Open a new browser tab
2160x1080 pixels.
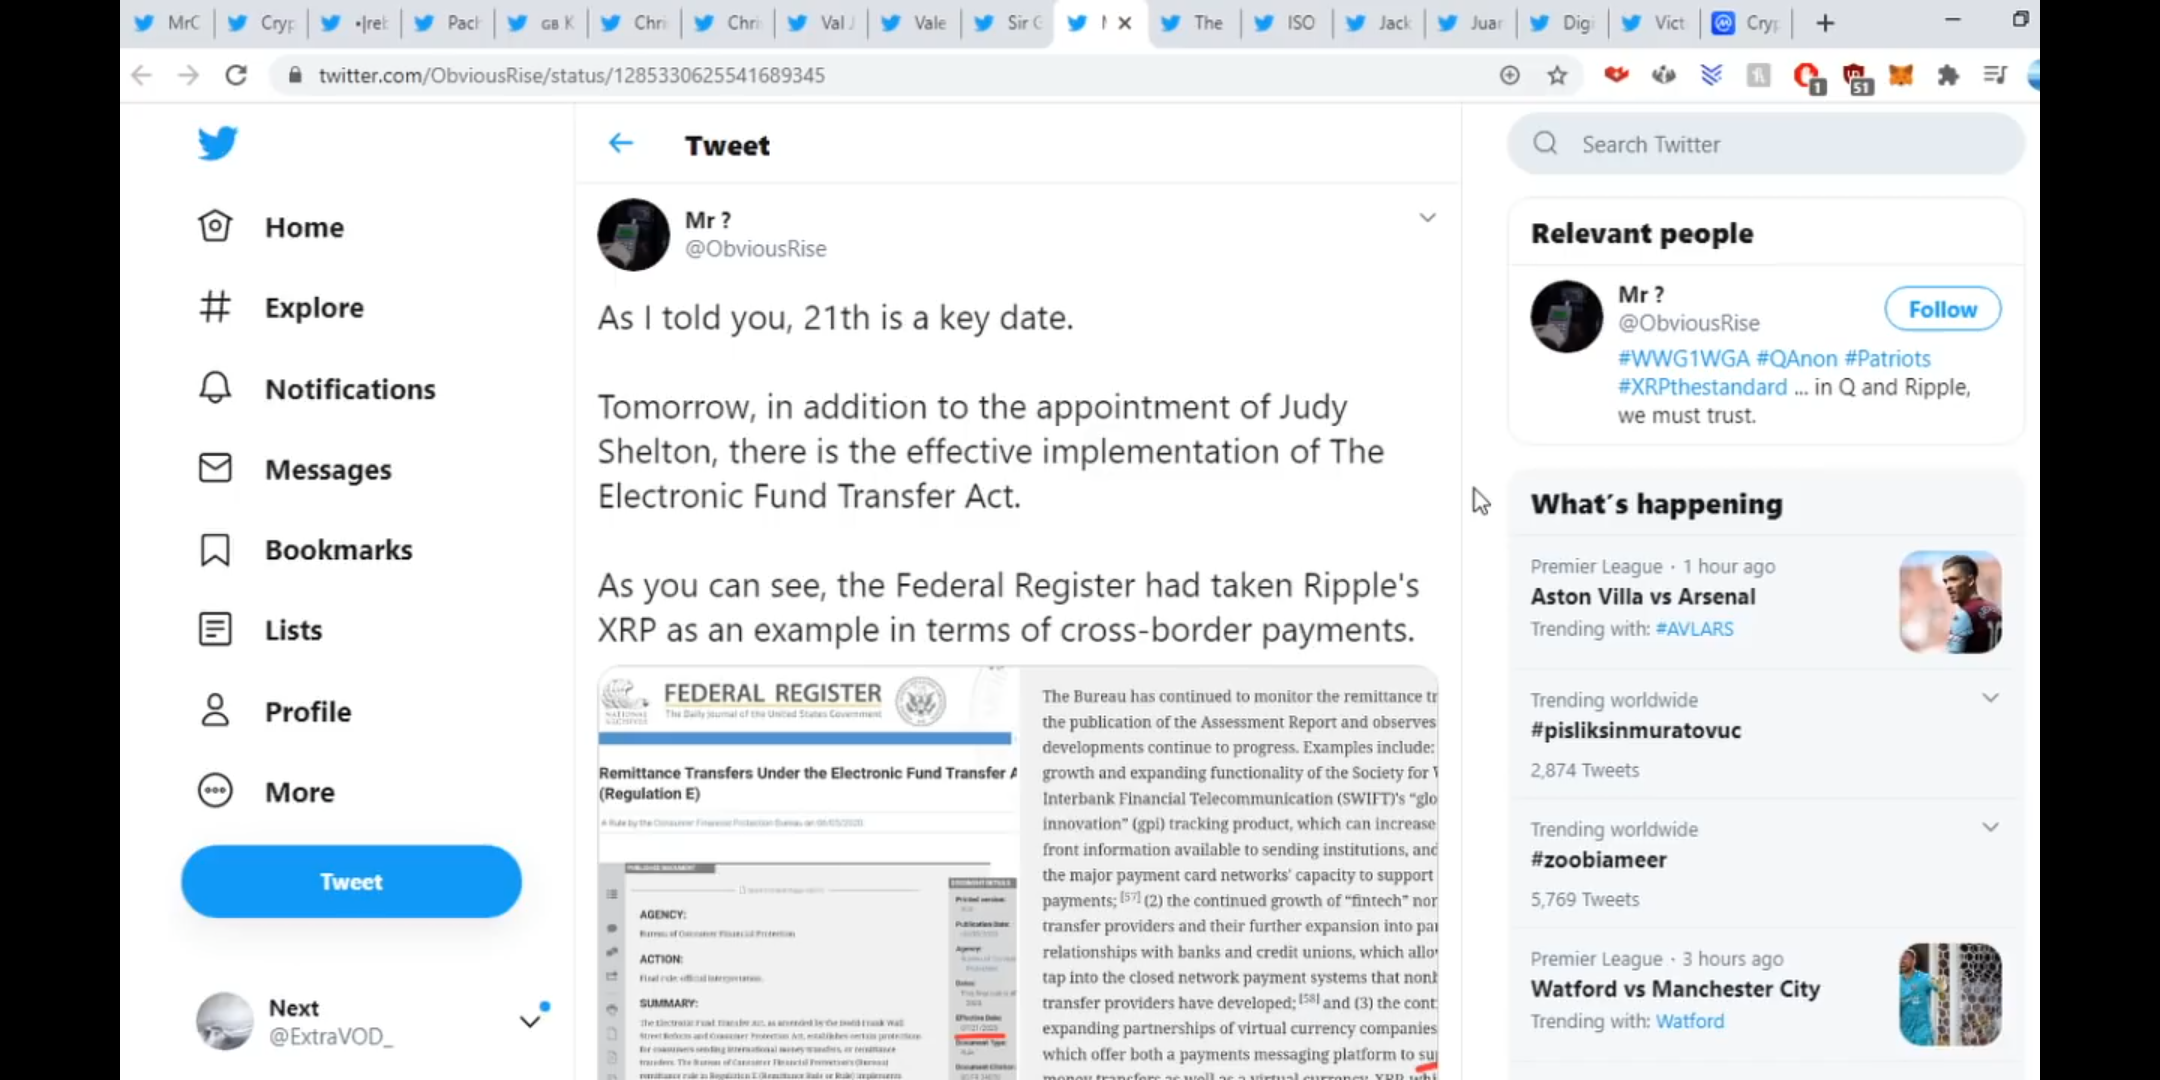pyautogui.click(x=1825, y=23)
